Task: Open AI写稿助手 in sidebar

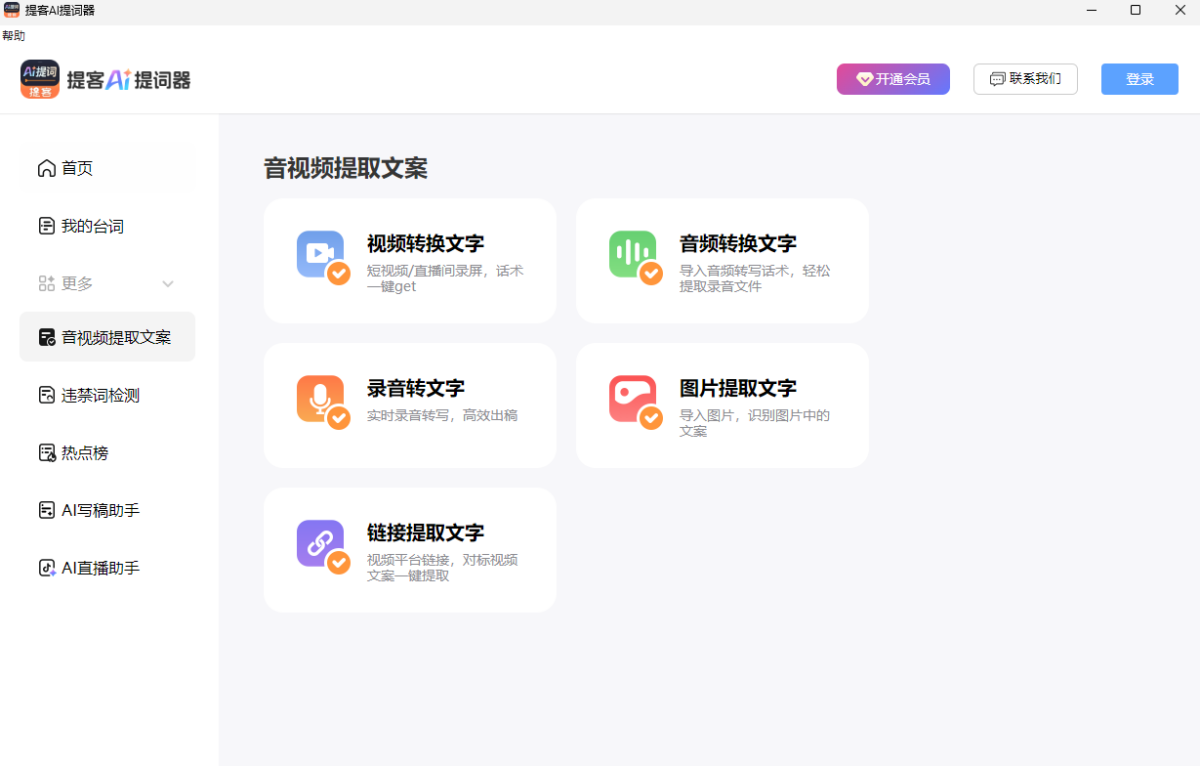Action: click(107, 510)
